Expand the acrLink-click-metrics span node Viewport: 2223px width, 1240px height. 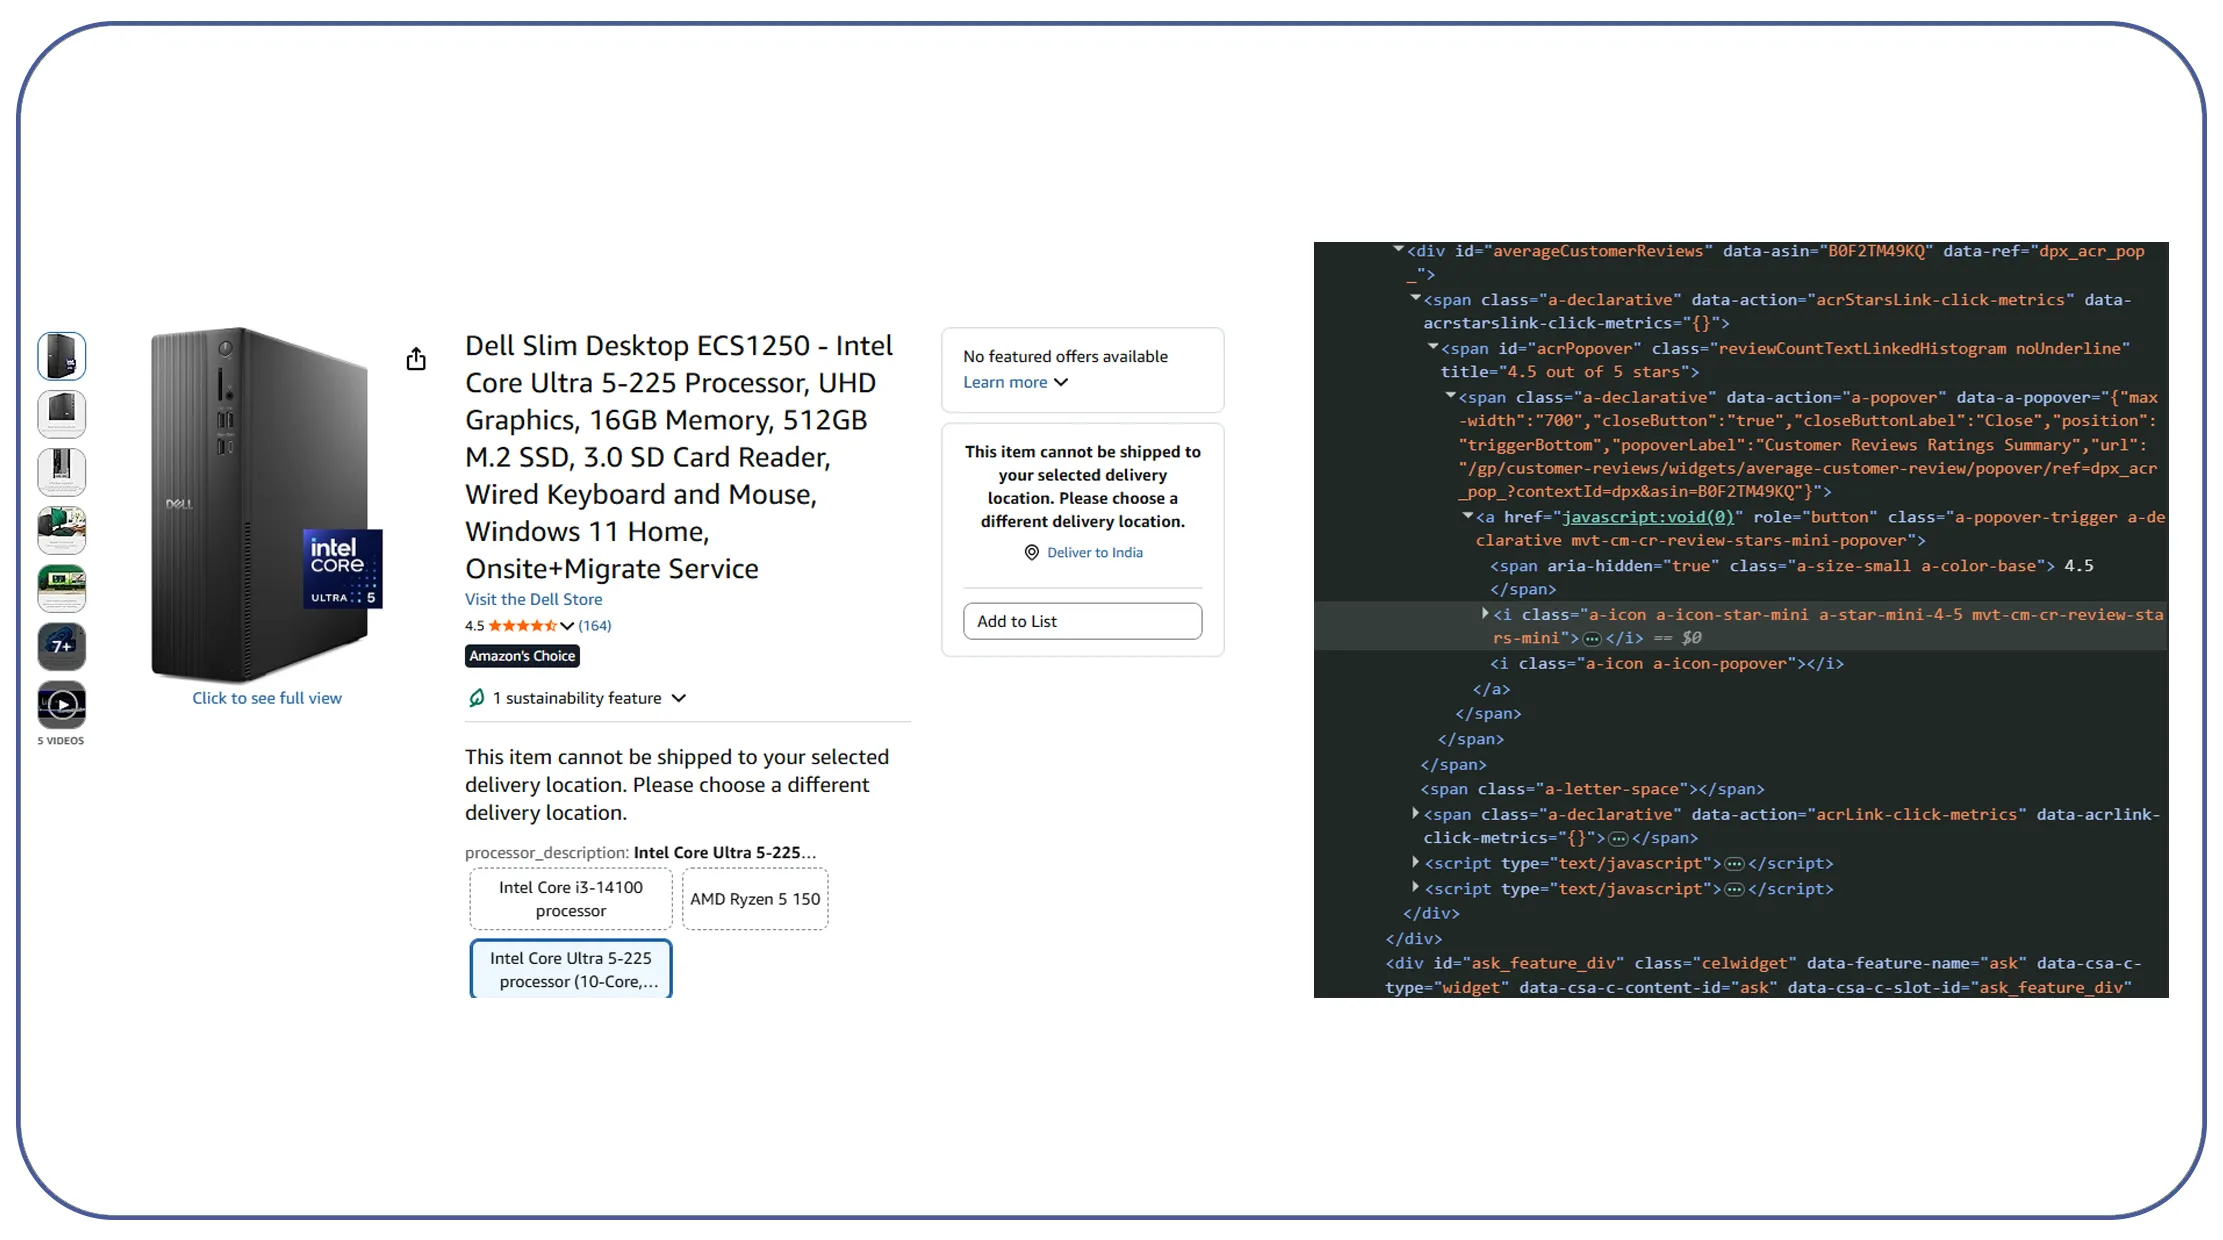click(x=1415, y=814)
